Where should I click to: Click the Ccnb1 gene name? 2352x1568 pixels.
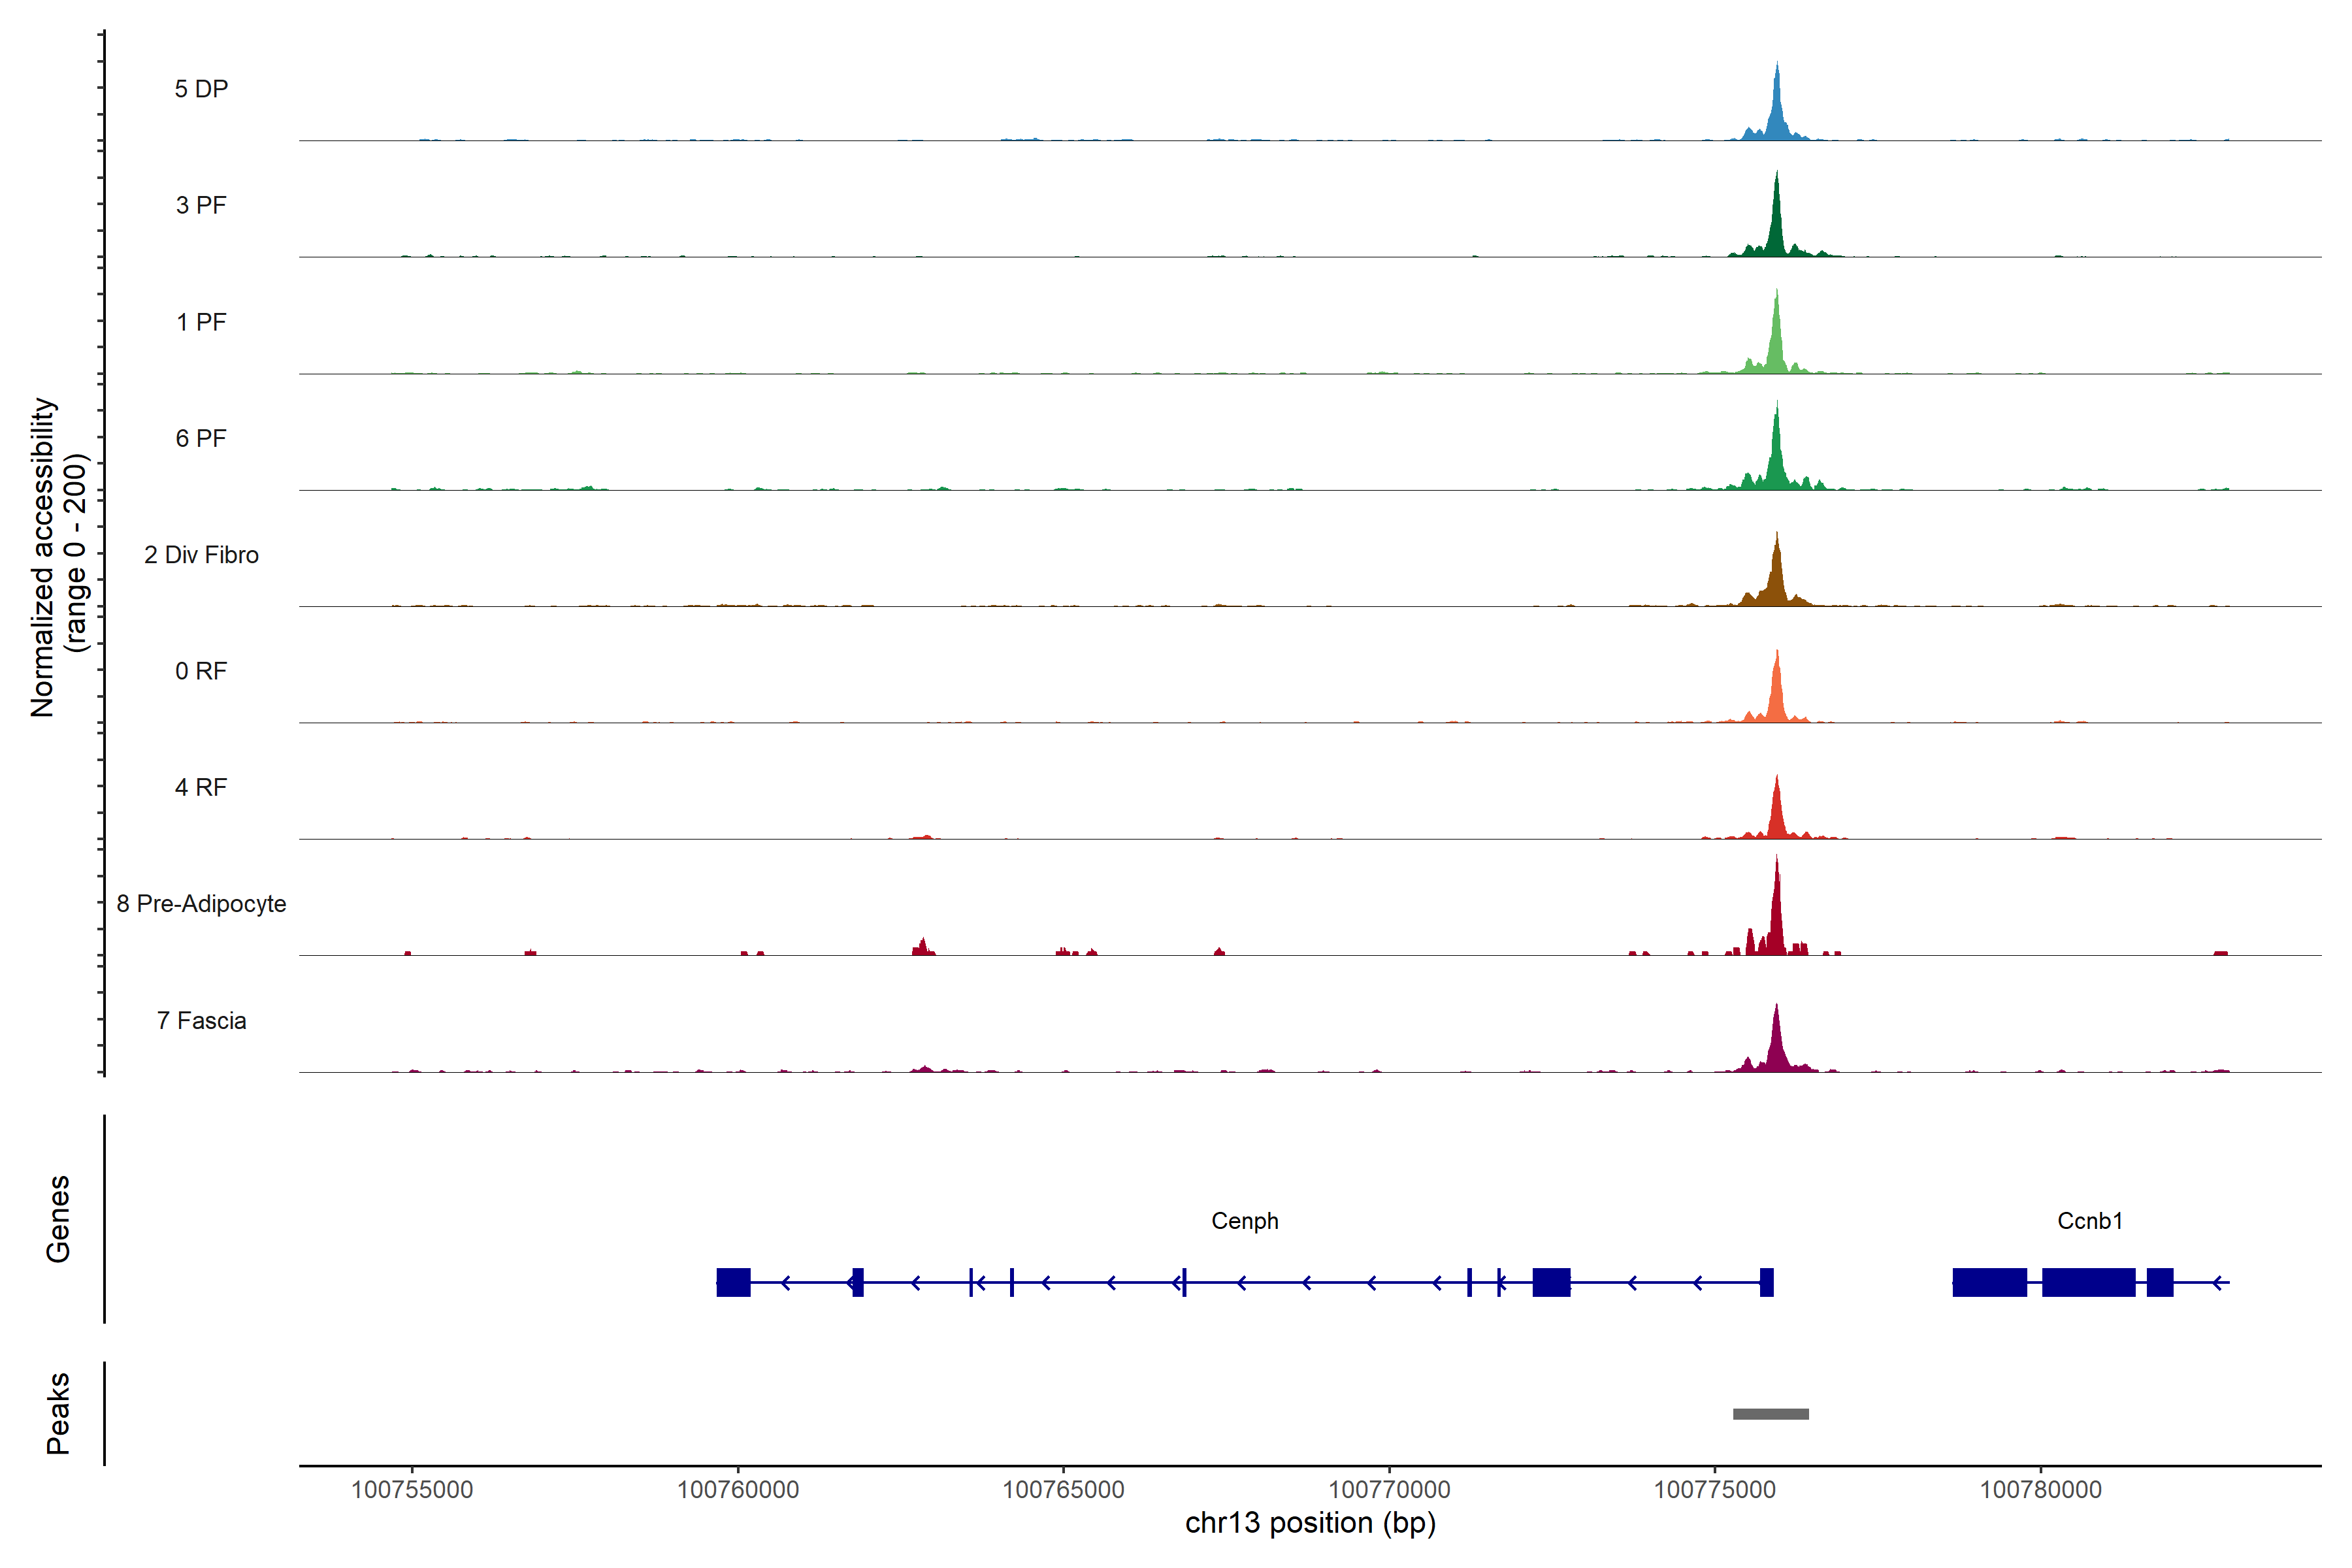click(2089, 1220)
